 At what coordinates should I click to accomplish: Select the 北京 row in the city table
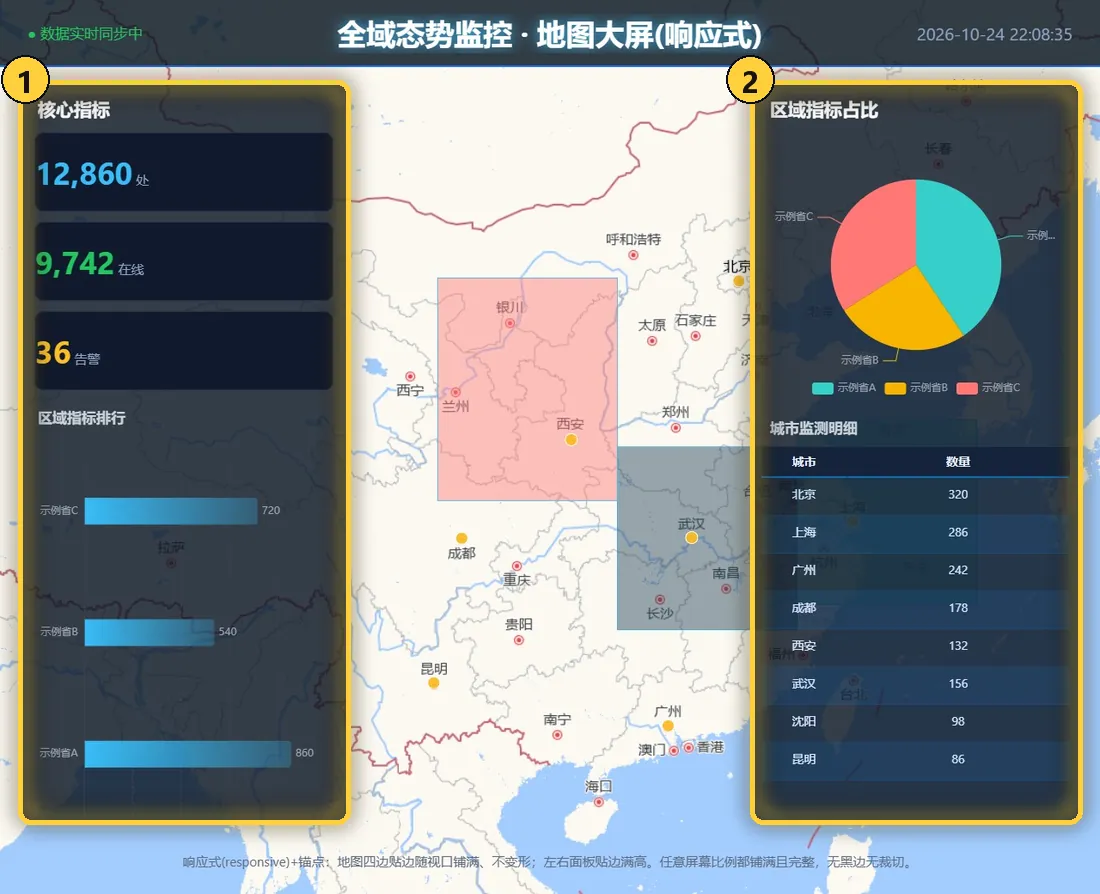coord(915,495)
